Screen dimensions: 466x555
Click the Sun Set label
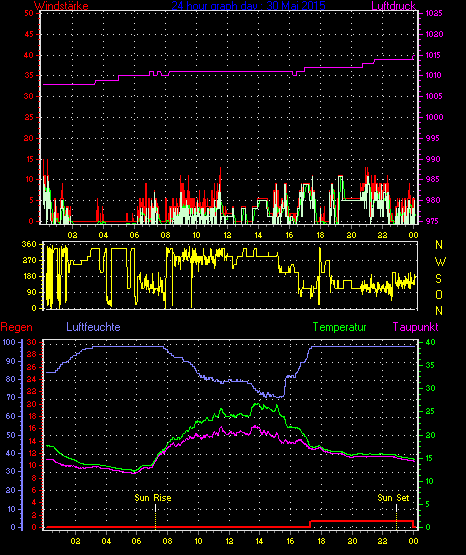pos(393,498)
